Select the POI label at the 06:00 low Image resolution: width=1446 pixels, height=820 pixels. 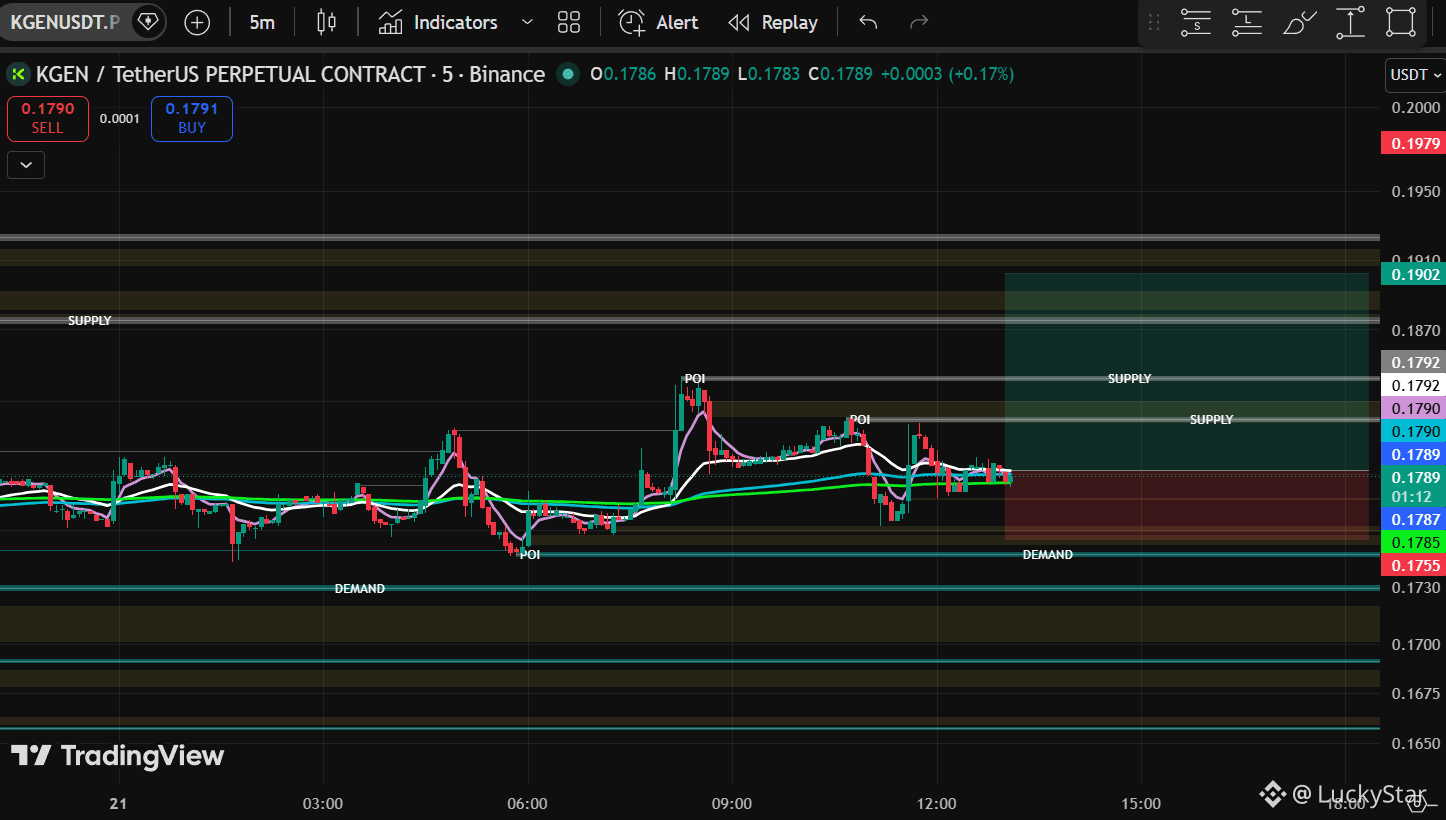pyautogui.click(x=530, y=555)
